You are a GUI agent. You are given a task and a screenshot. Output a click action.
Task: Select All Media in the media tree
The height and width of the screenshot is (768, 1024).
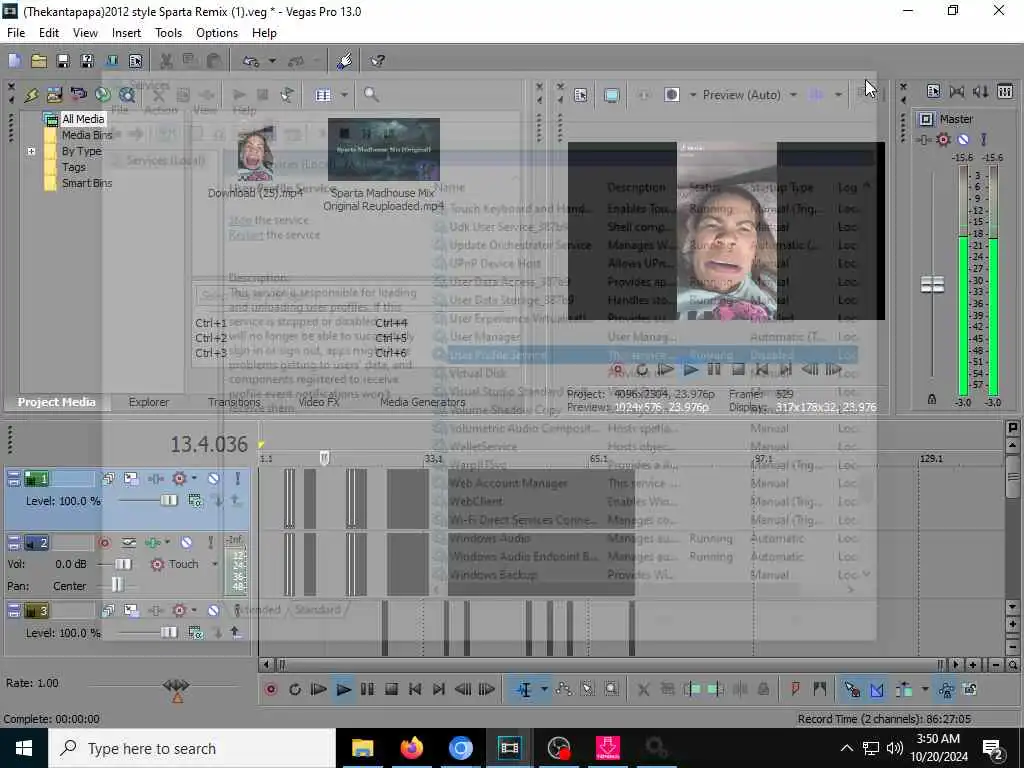[83, 119]
